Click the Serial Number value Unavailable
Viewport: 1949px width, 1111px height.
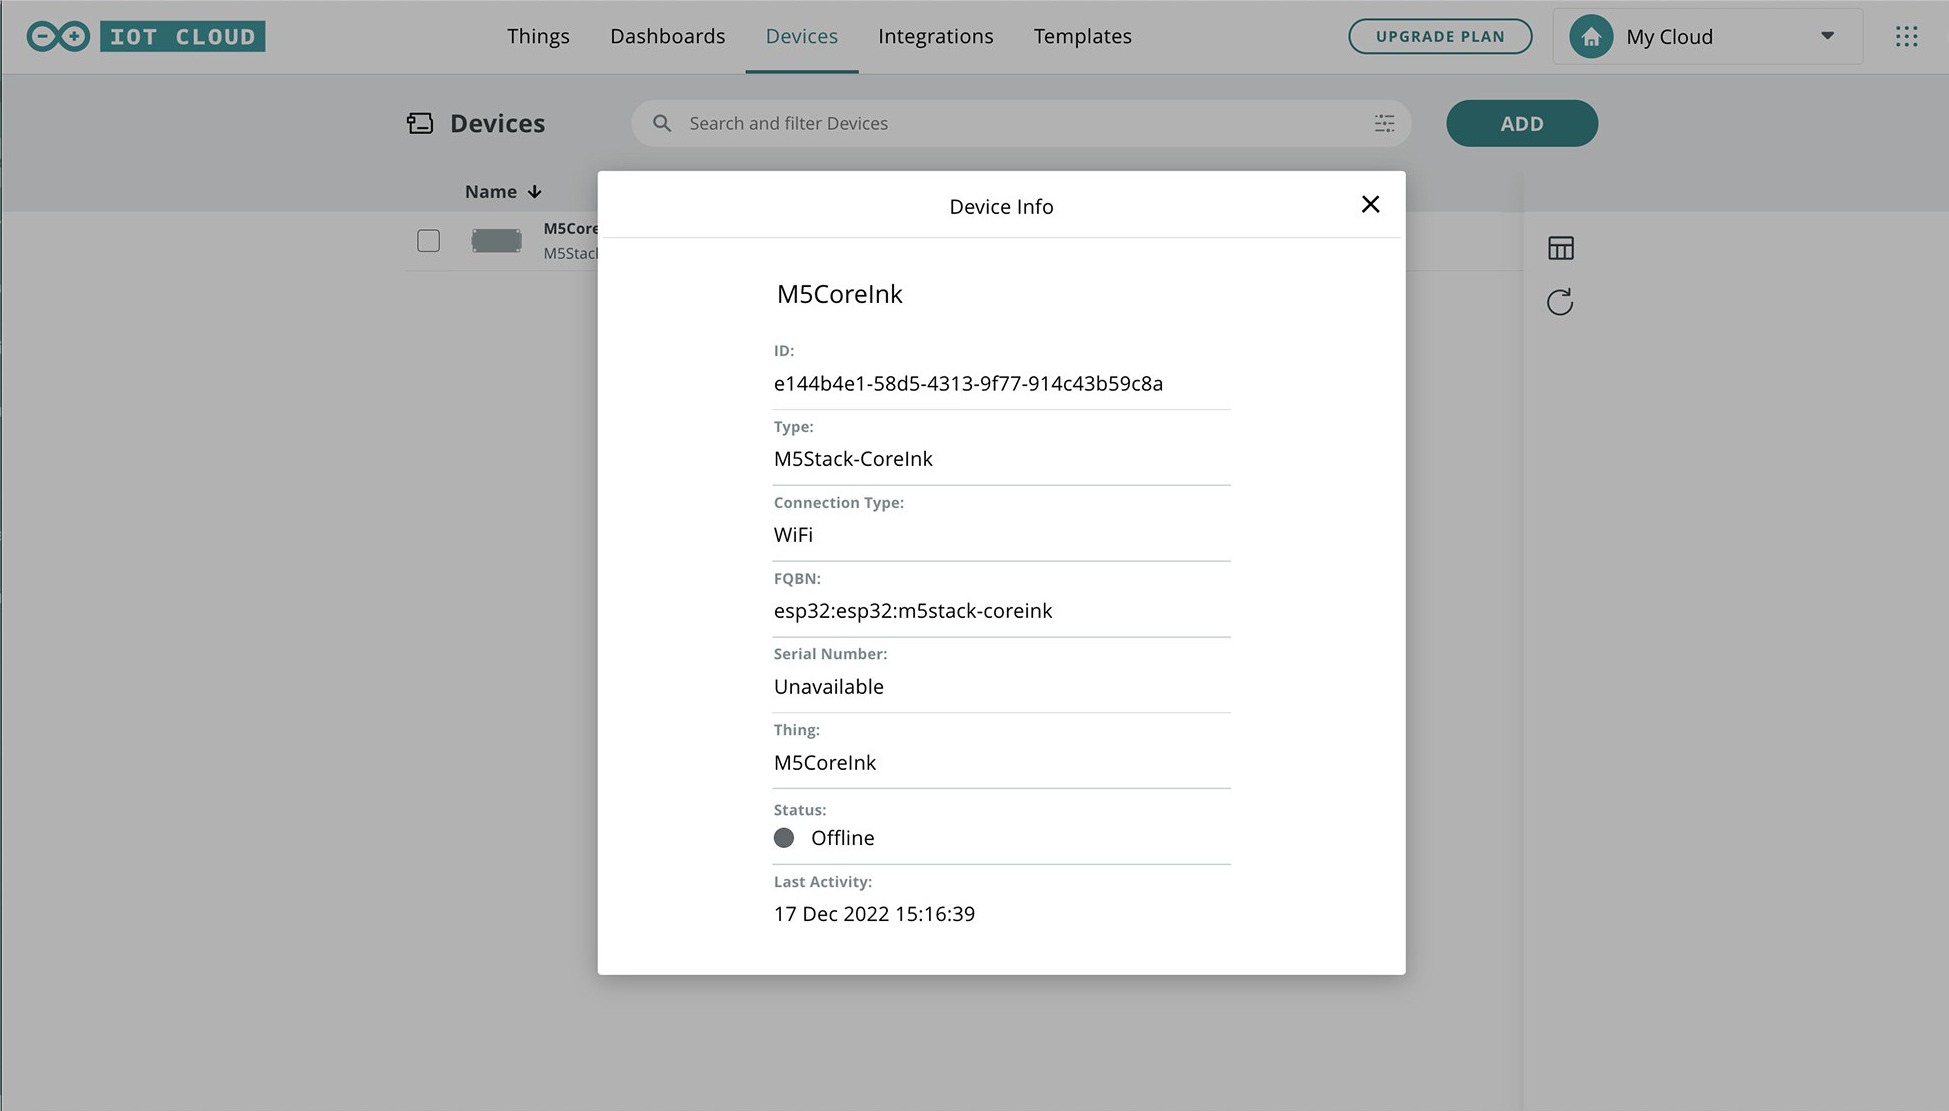click(829, 687)
